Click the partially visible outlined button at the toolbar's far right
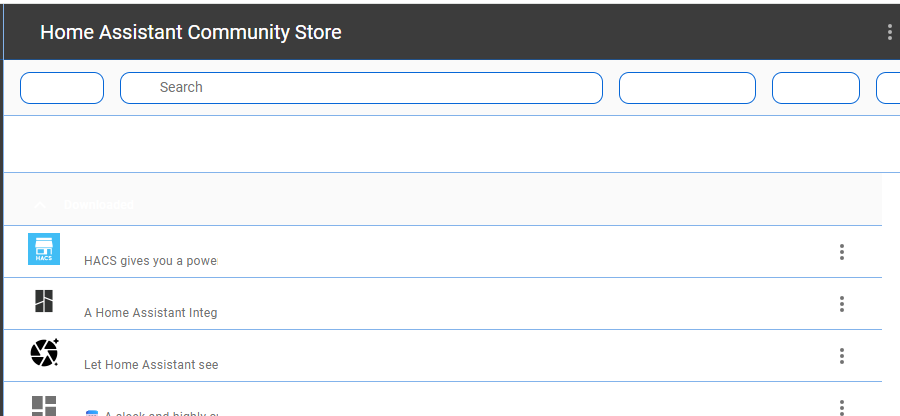The width and height of the screenshot is (900, 416). (x=888, y=88)
